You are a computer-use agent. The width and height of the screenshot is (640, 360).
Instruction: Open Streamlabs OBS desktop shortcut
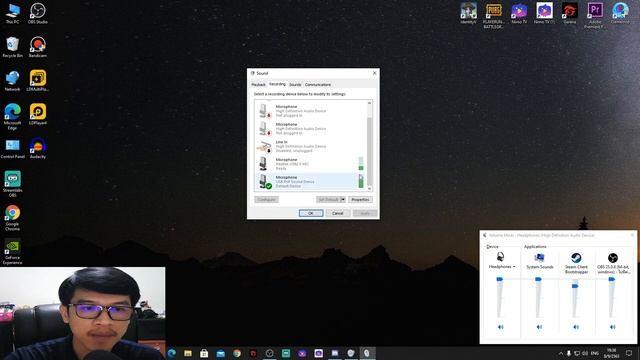click(12, 184)
